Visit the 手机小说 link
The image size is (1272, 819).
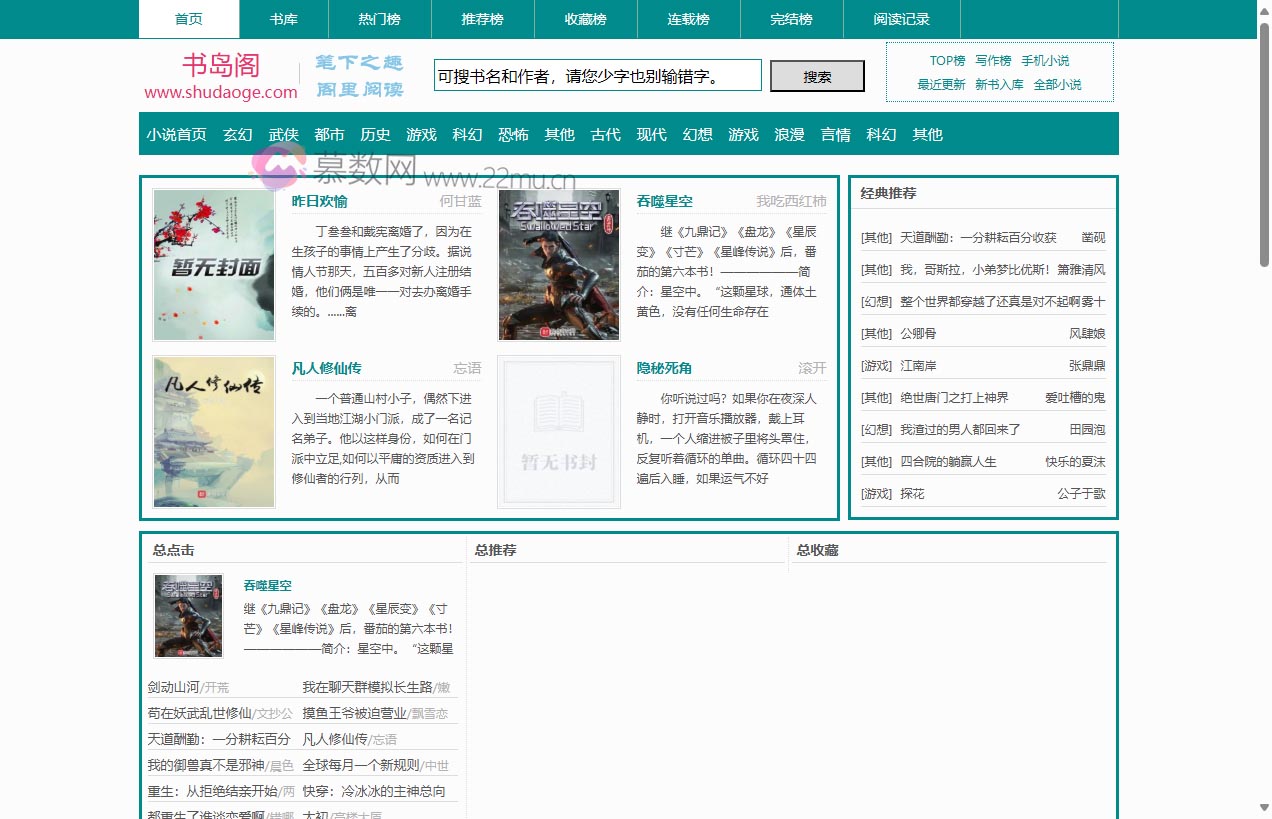pyautogui.click(x=1045, y=61)
